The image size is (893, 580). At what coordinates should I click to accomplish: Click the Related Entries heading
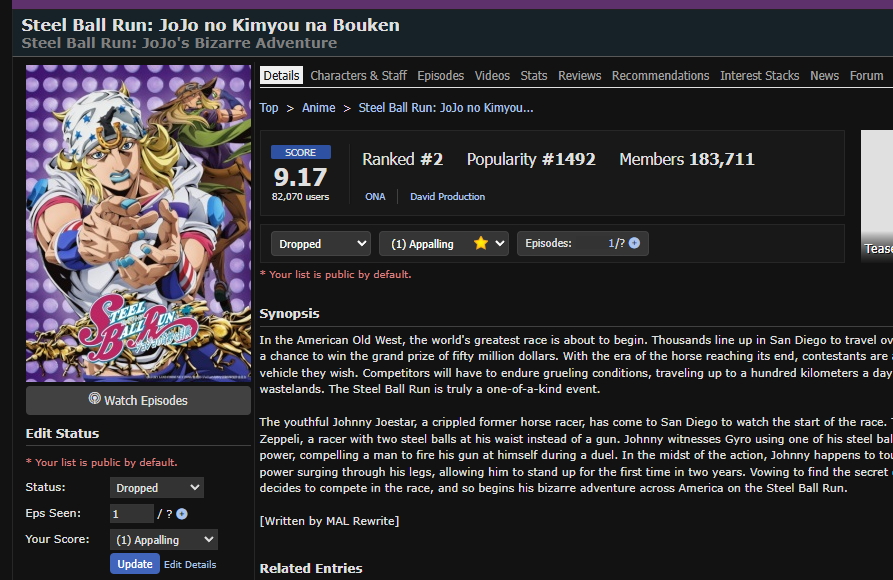311,568
